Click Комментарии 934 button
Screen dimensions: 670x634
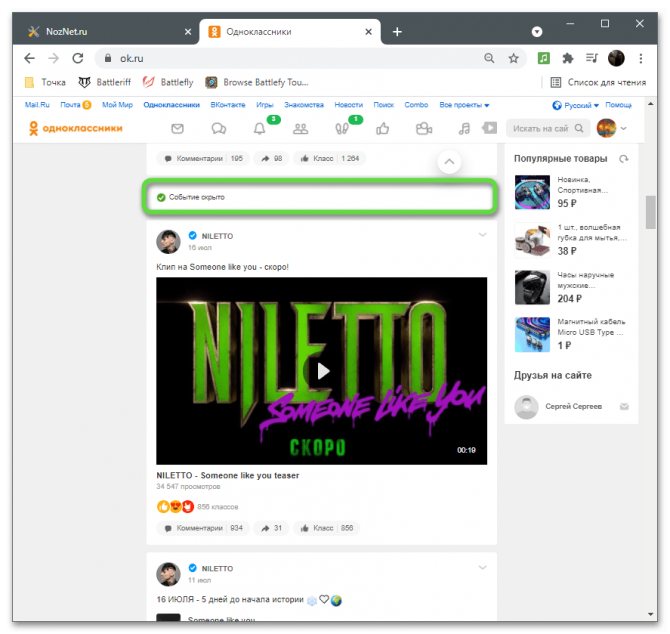[x=203, y=528]
